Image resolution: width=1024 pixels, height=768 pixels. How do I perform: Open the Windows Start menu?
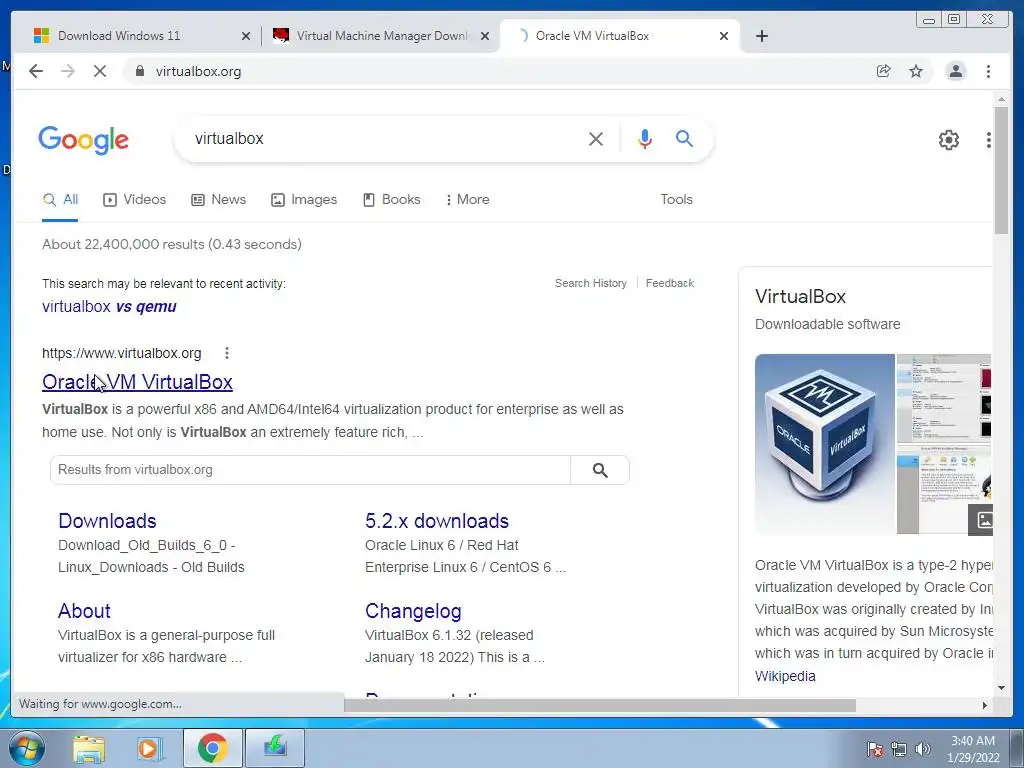[26, 748]
